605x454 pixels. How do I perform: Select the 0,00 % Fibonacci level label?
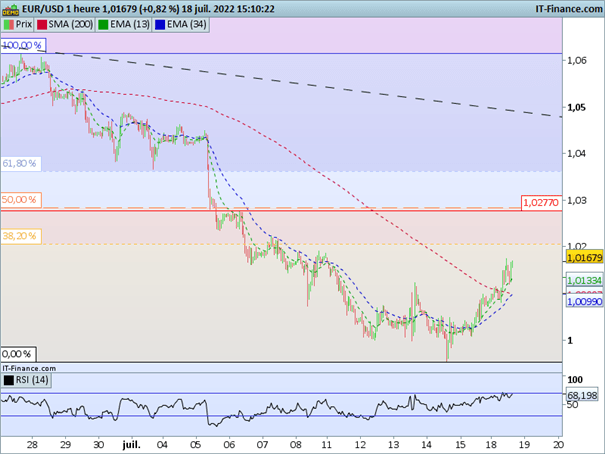[19, 354]
